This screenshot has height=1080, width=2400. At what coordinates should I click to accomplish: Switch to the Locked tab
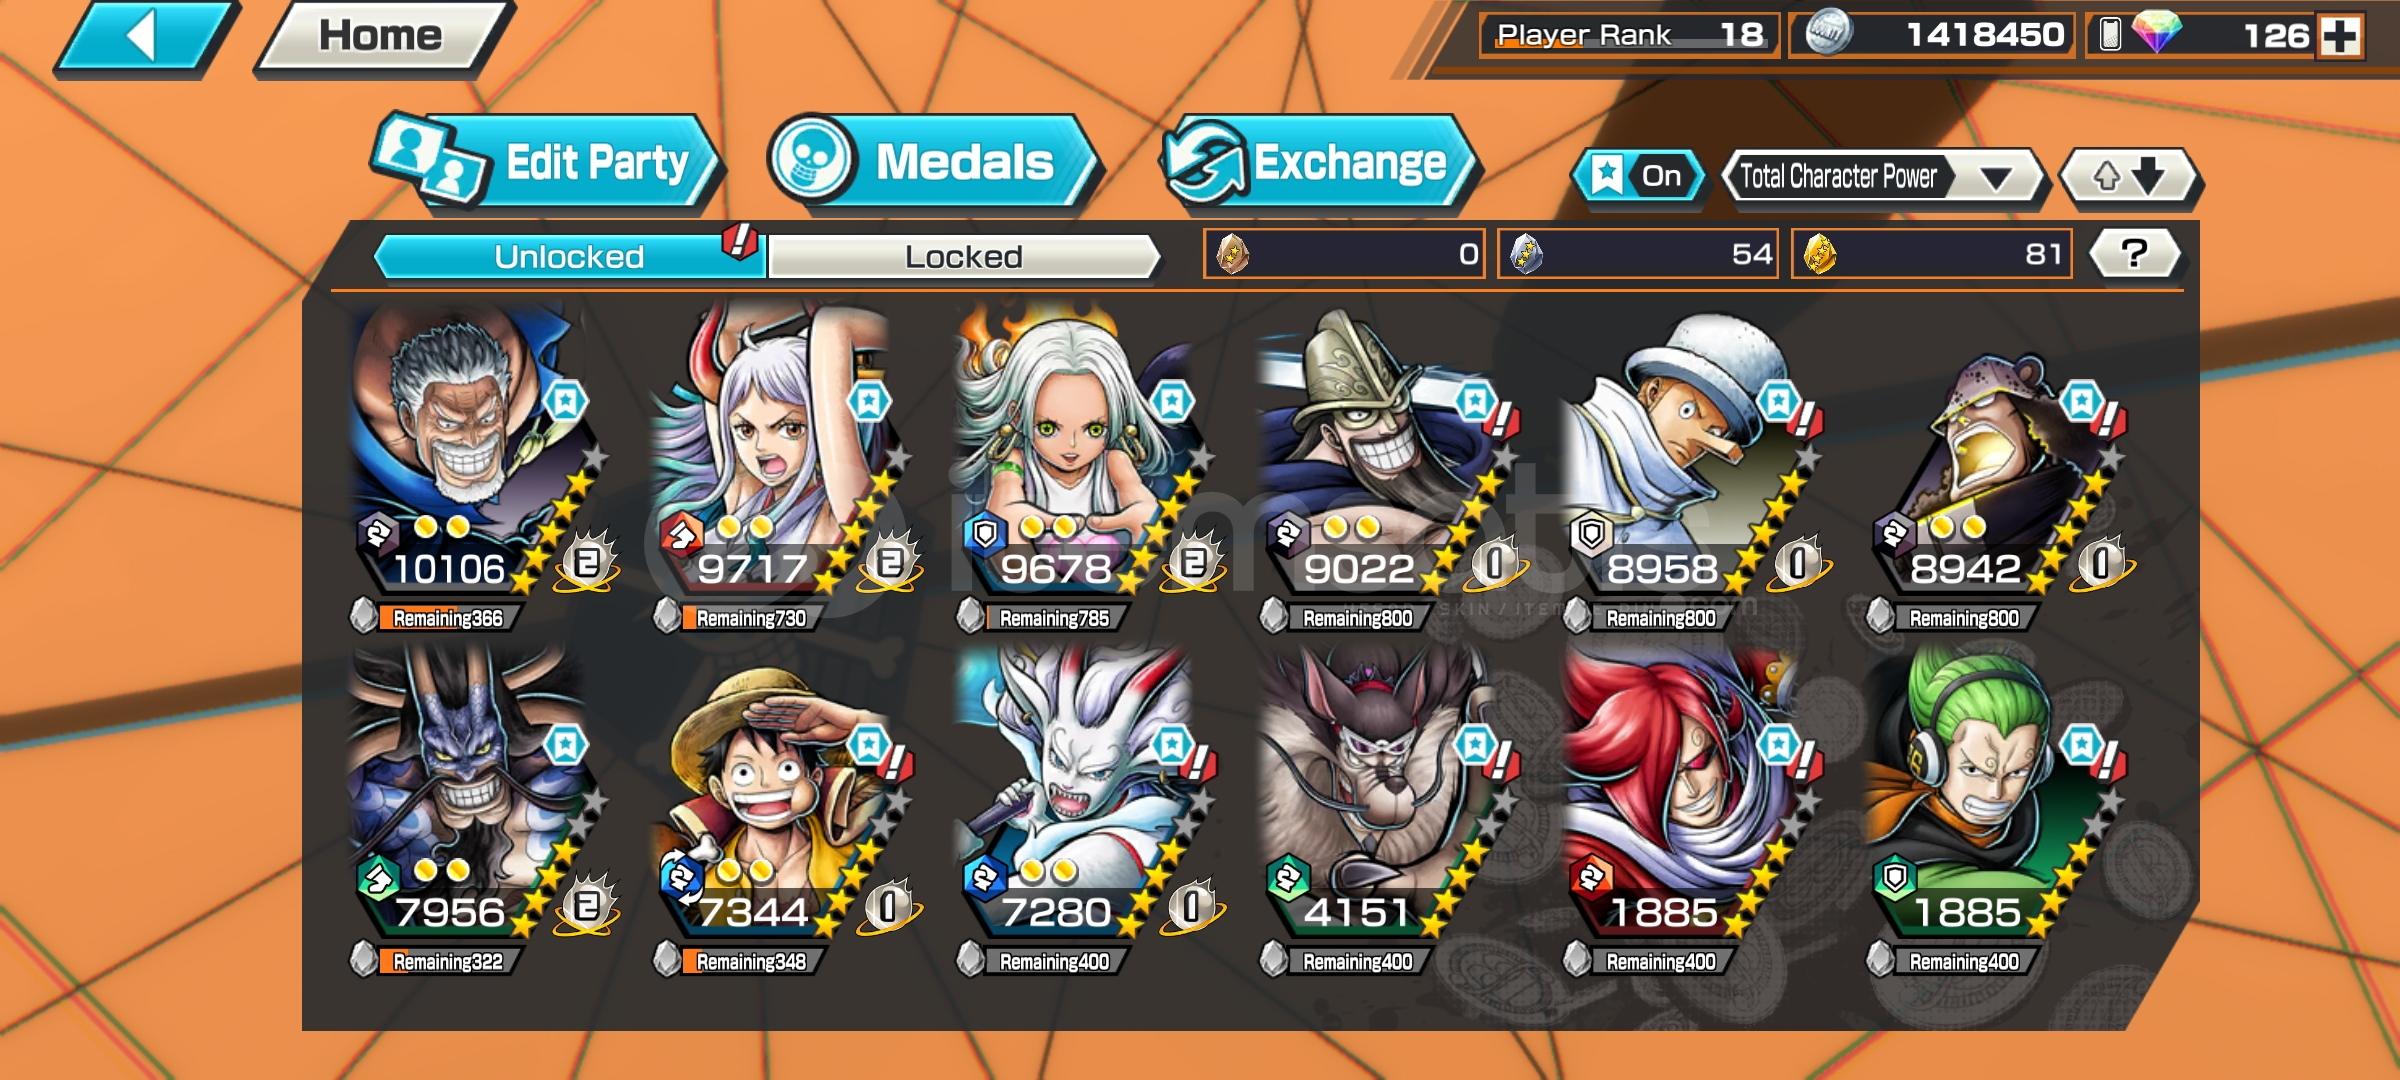click(x=964, y=257)
